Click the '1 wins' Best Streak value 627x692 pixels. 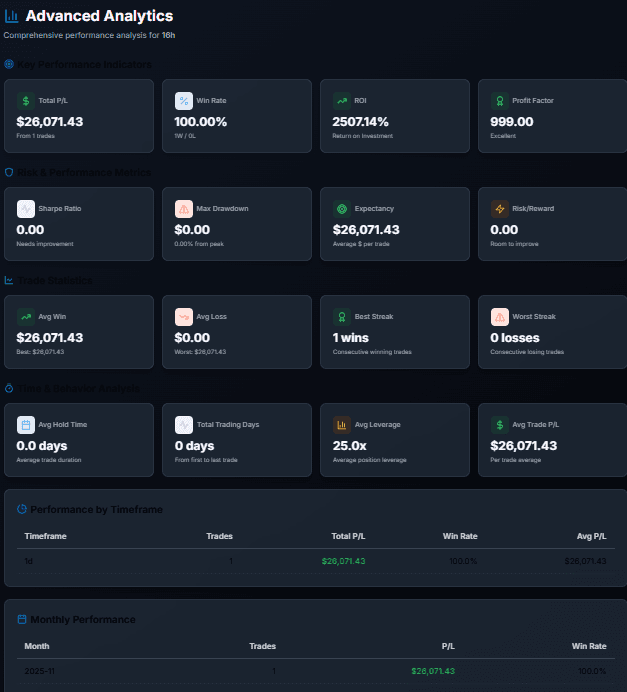[x=351, y=338]
